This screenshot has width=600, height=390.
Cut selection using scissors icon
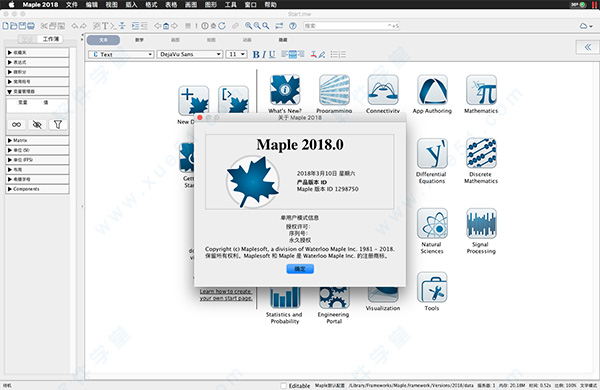tap(44, 26)
